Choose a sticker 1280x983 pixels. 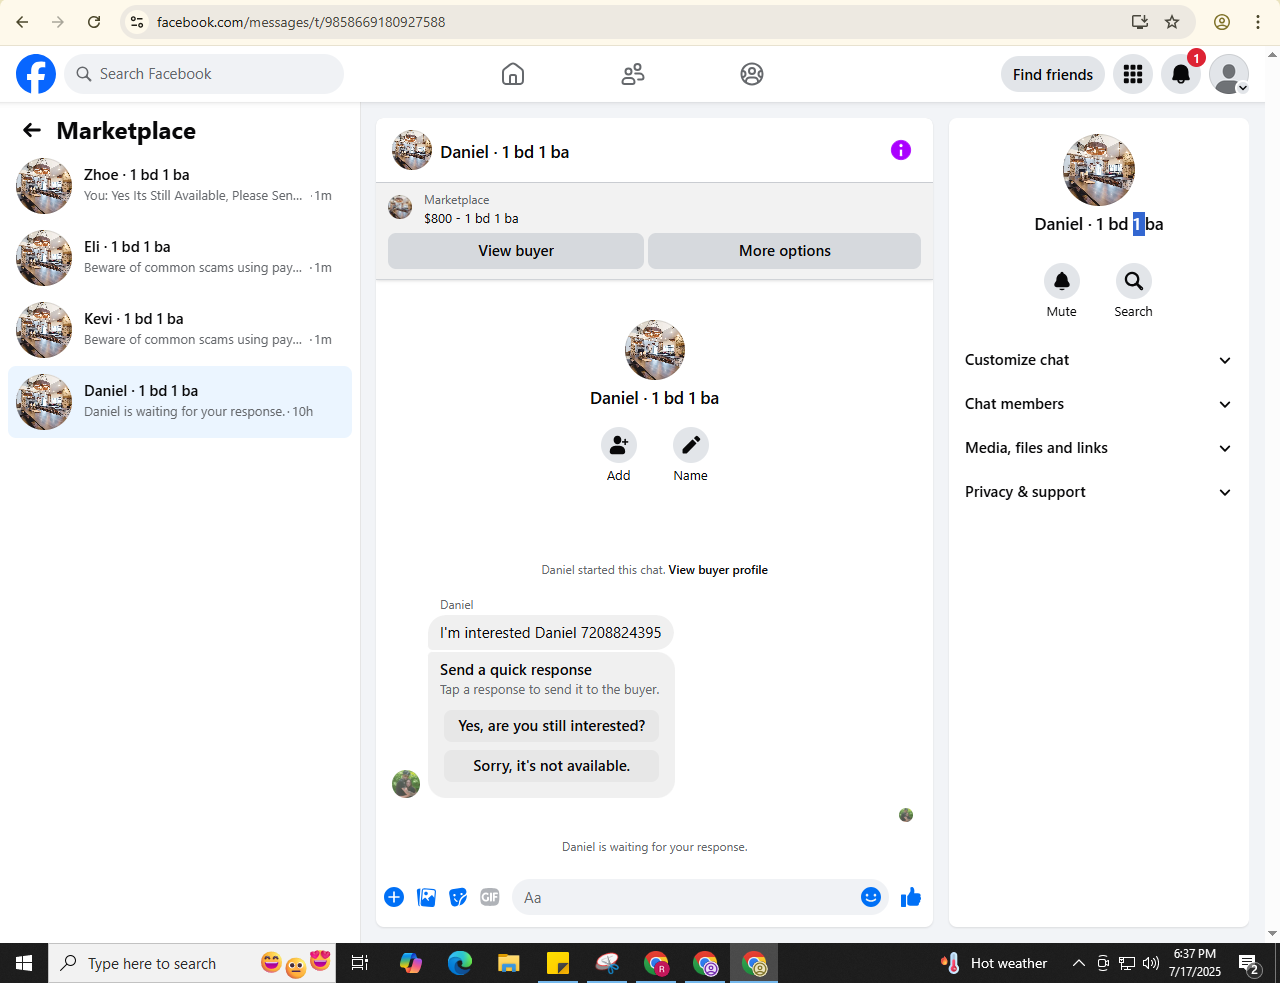point(458,897)
